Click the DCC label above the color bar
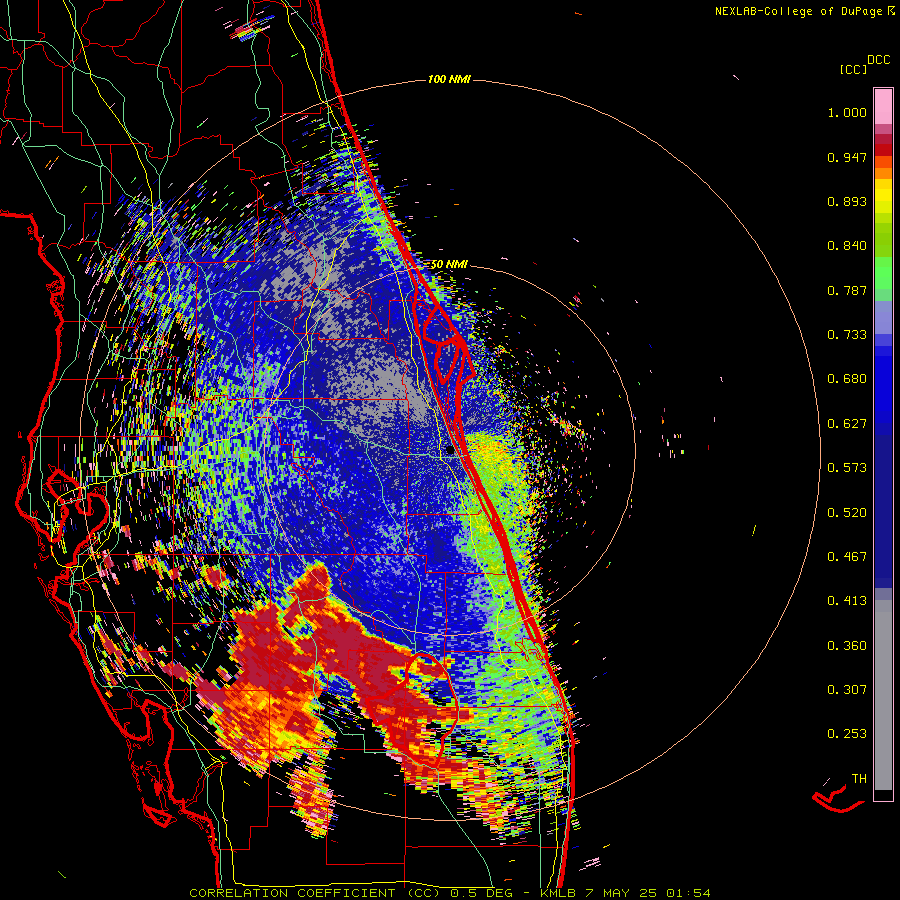The image size is (900, 900). click(878, 60)
